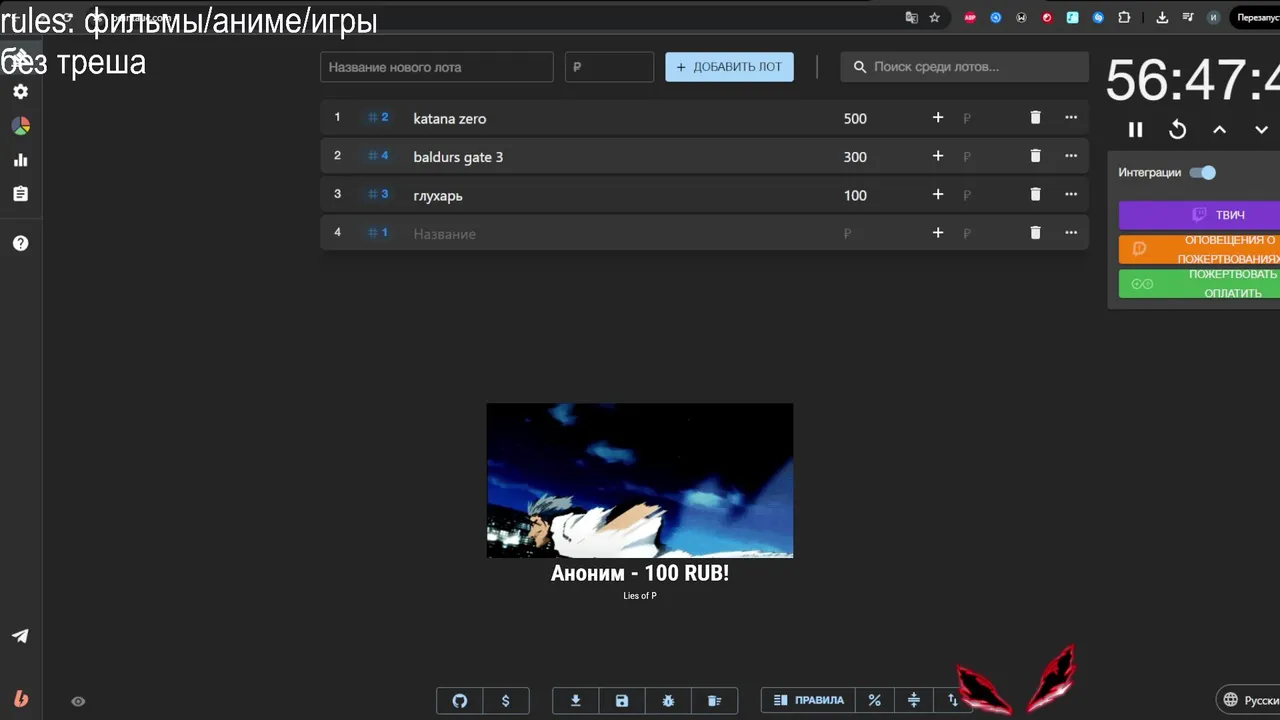Click the compact view button in the bottom toolbar

pyautogui.click(x=913, y=700)
